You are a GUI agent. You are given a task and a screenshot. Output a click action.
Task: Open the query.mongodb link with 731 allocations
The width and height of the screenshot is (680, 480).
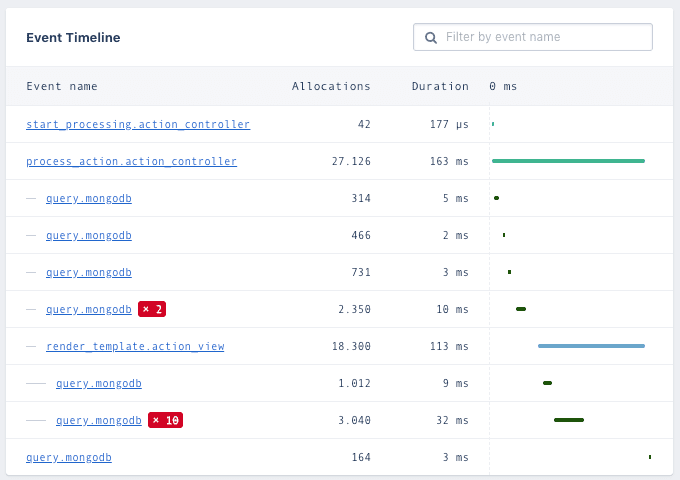89,272
